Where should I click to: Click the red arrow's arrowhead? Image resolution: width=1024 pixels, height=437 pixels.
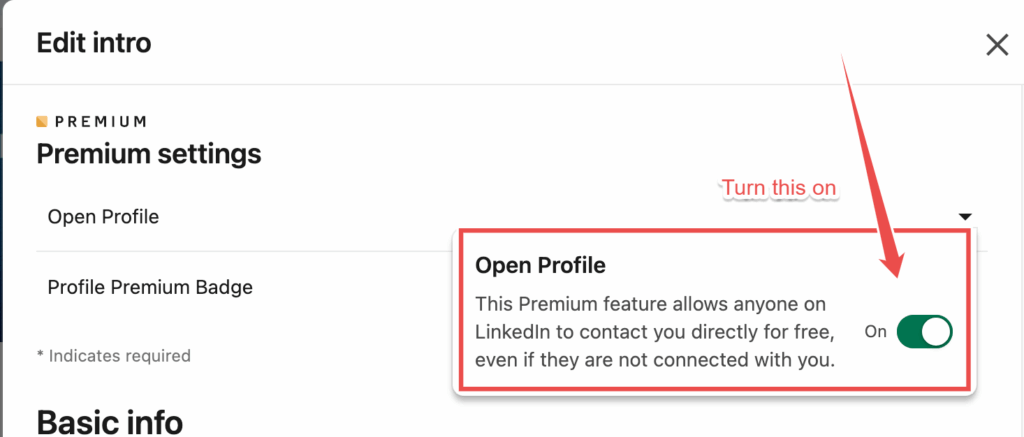tap(895, 264)
